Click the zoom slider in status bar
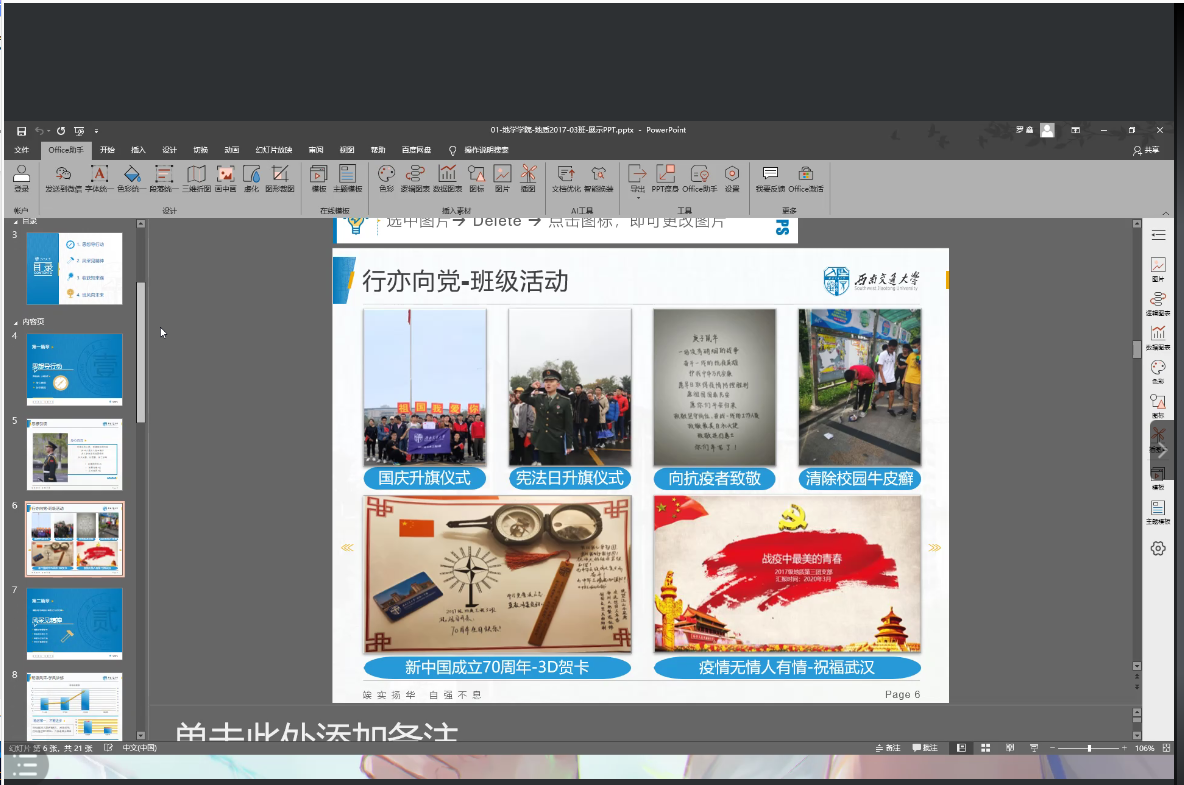Image resolution: width=1184 pixels, height=785 pixels. (x=1088, y=748)
